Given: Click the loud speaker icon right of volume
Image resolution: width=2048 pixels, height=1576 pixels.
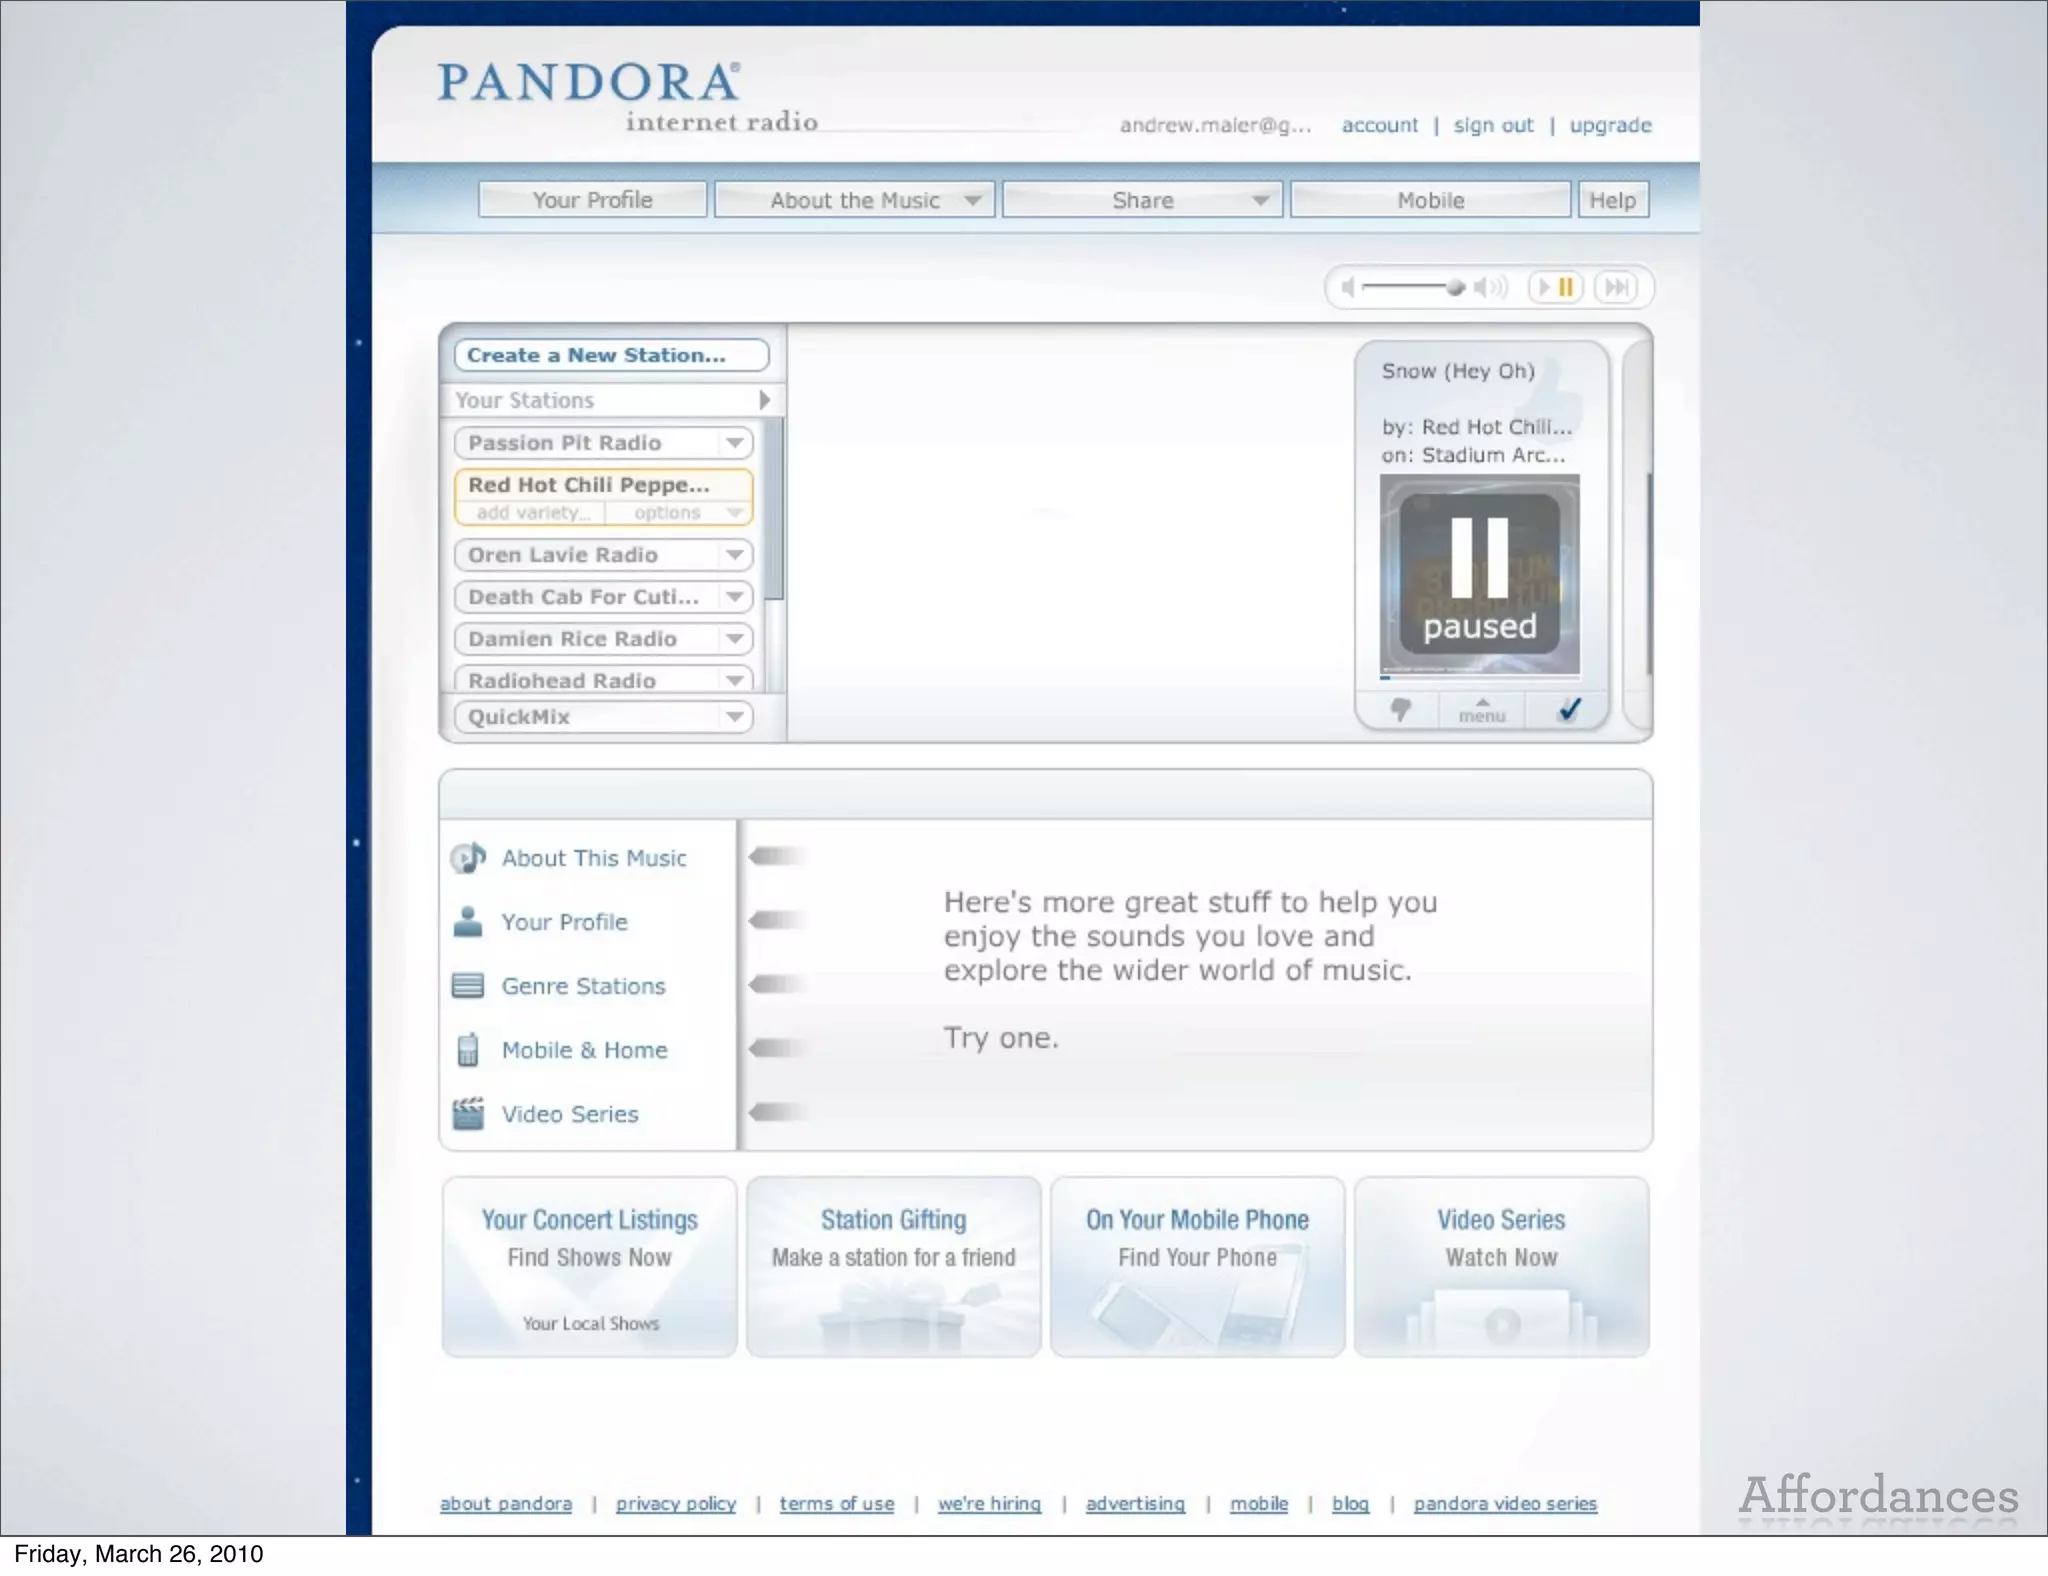Looking at the screenshot, I should tap(1490, 288).
